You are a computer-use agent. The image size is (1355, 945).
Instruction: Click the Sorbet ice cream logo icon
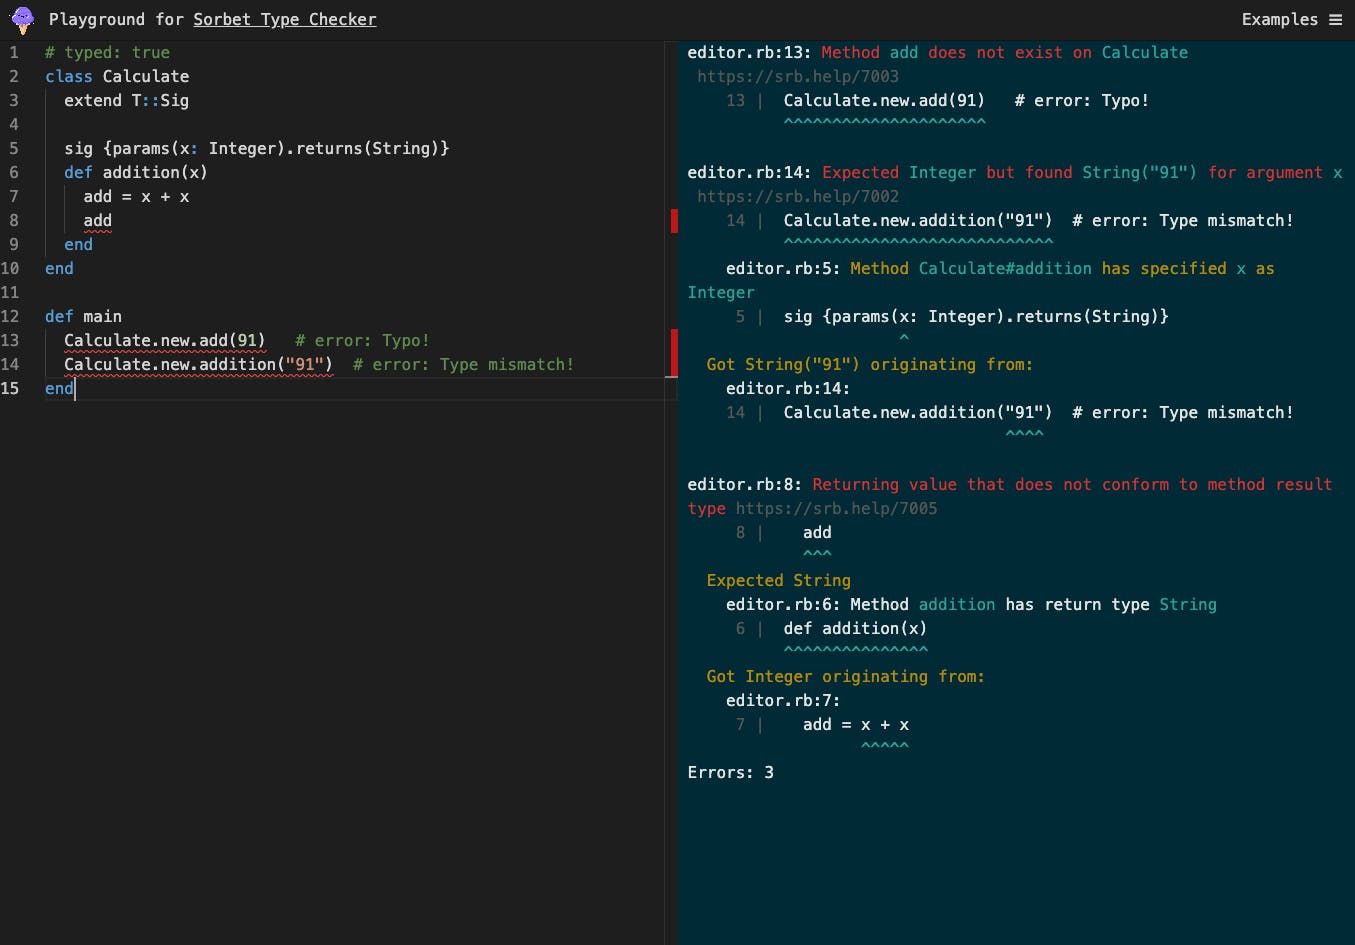[22, 19]
